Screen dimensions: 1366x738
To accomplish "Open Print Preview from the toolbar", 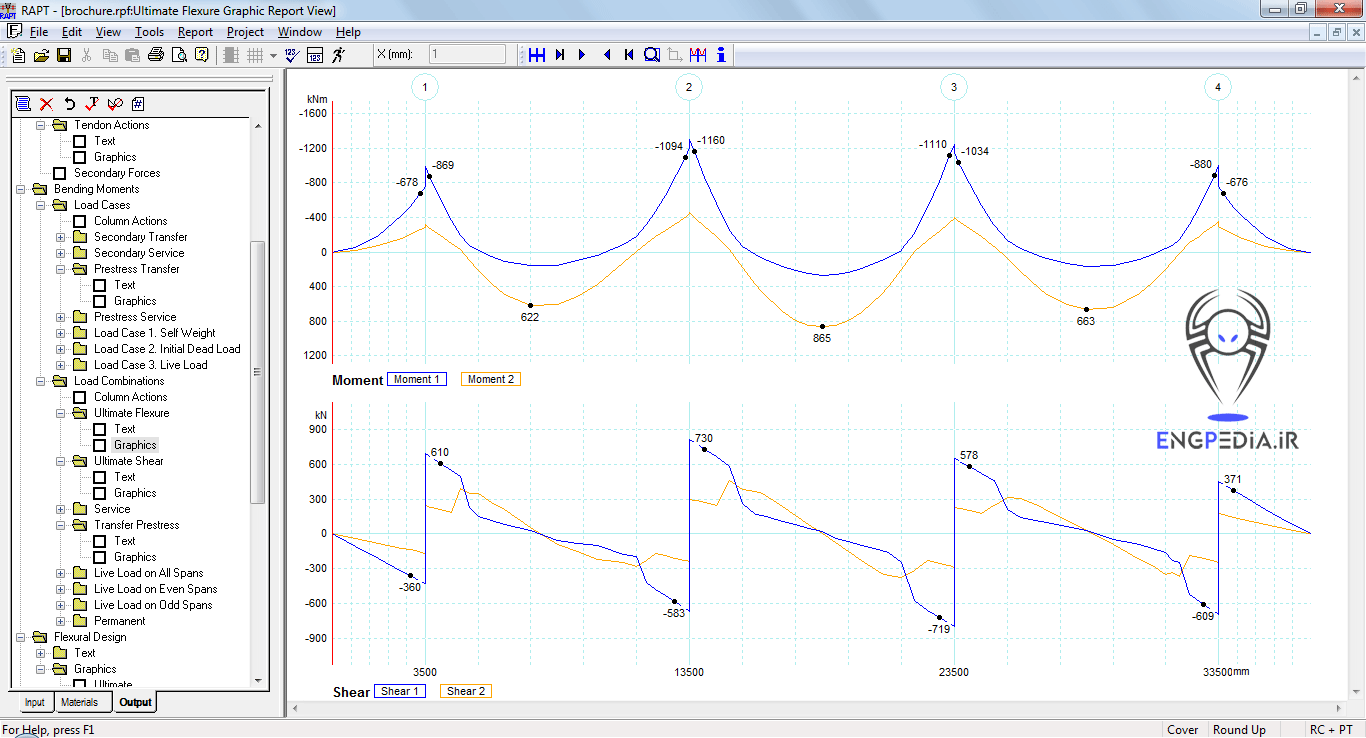I will coord(179,55).
